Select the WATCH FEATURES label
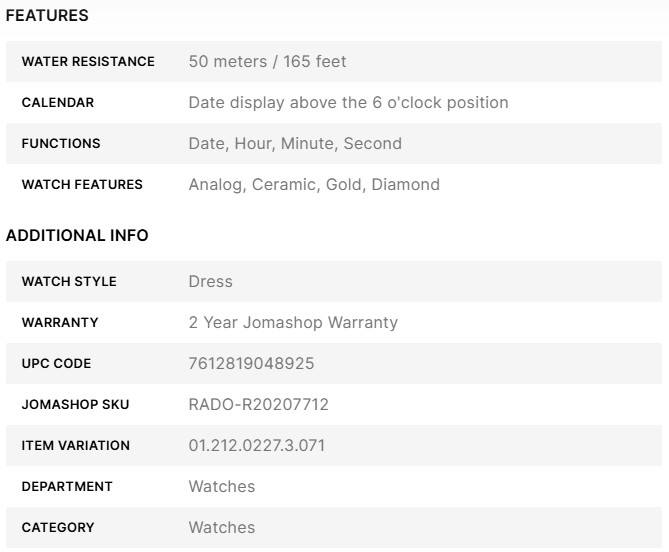669x552 pixels. click(x=82, y=185)
